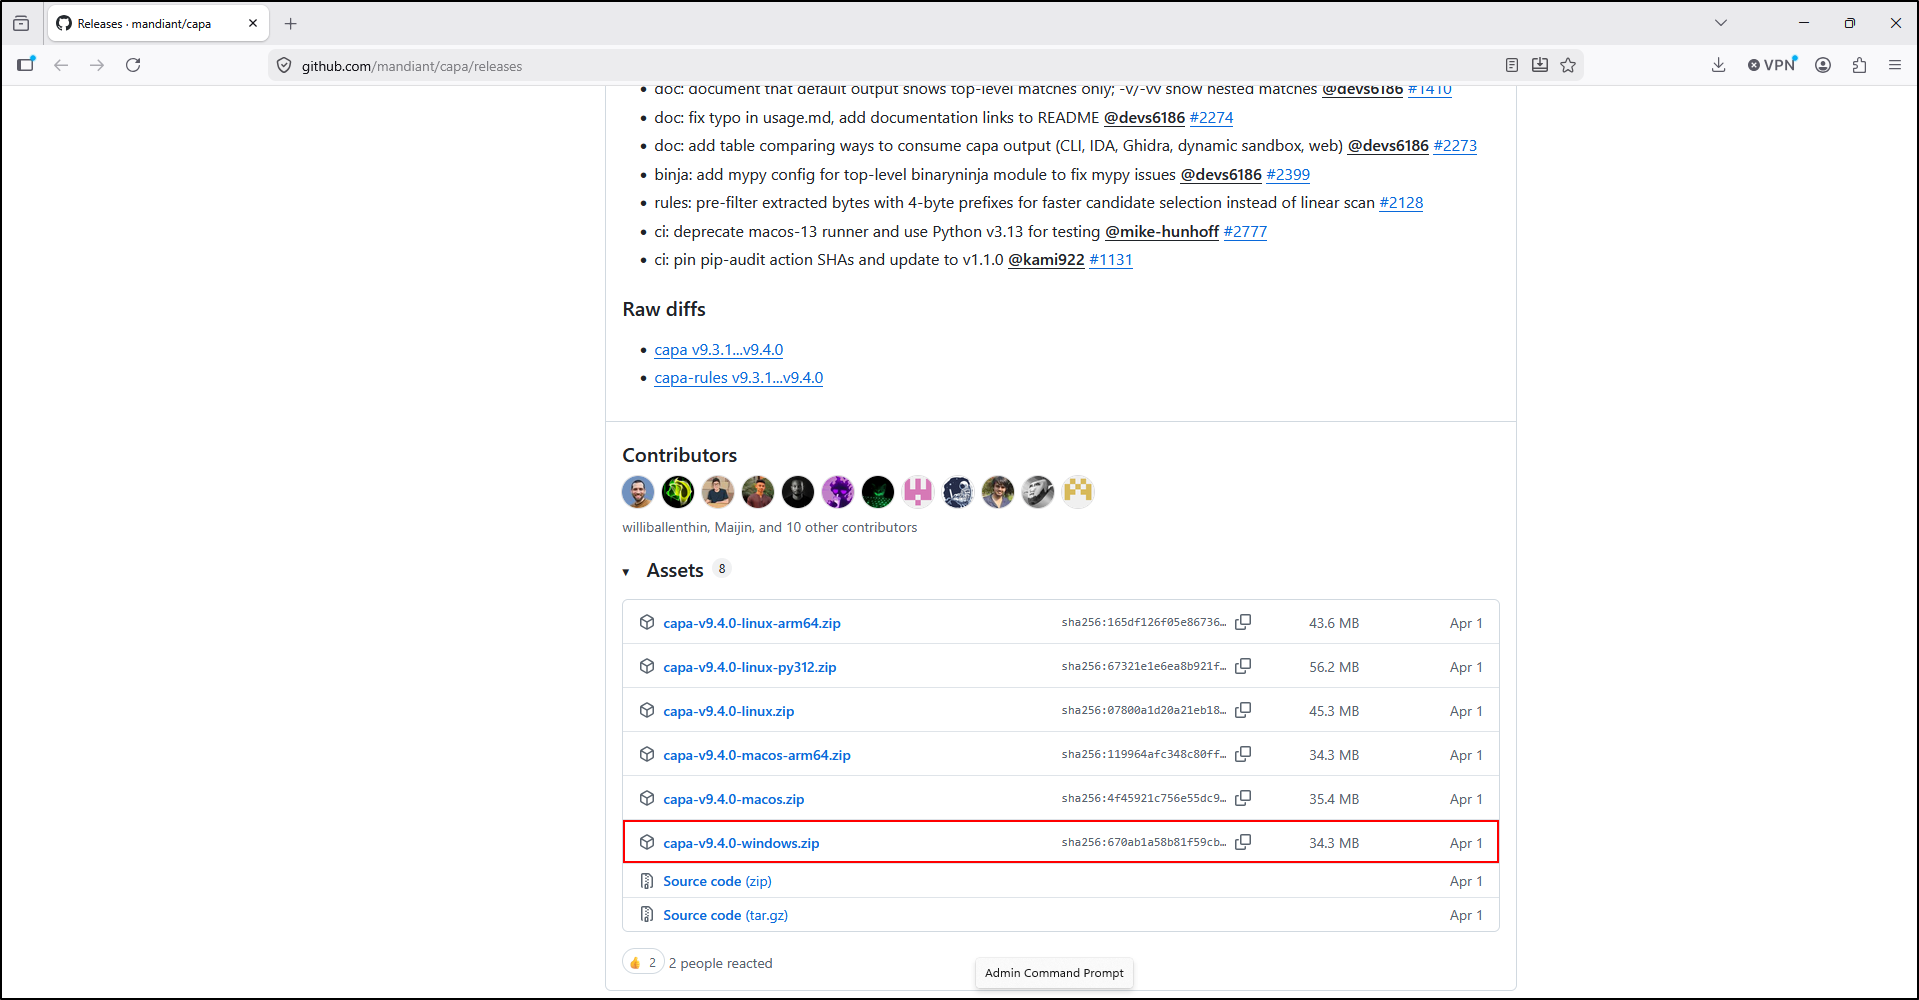Download Source code (zip)
Viewport: 1919px width, 1000px height.
717,881
